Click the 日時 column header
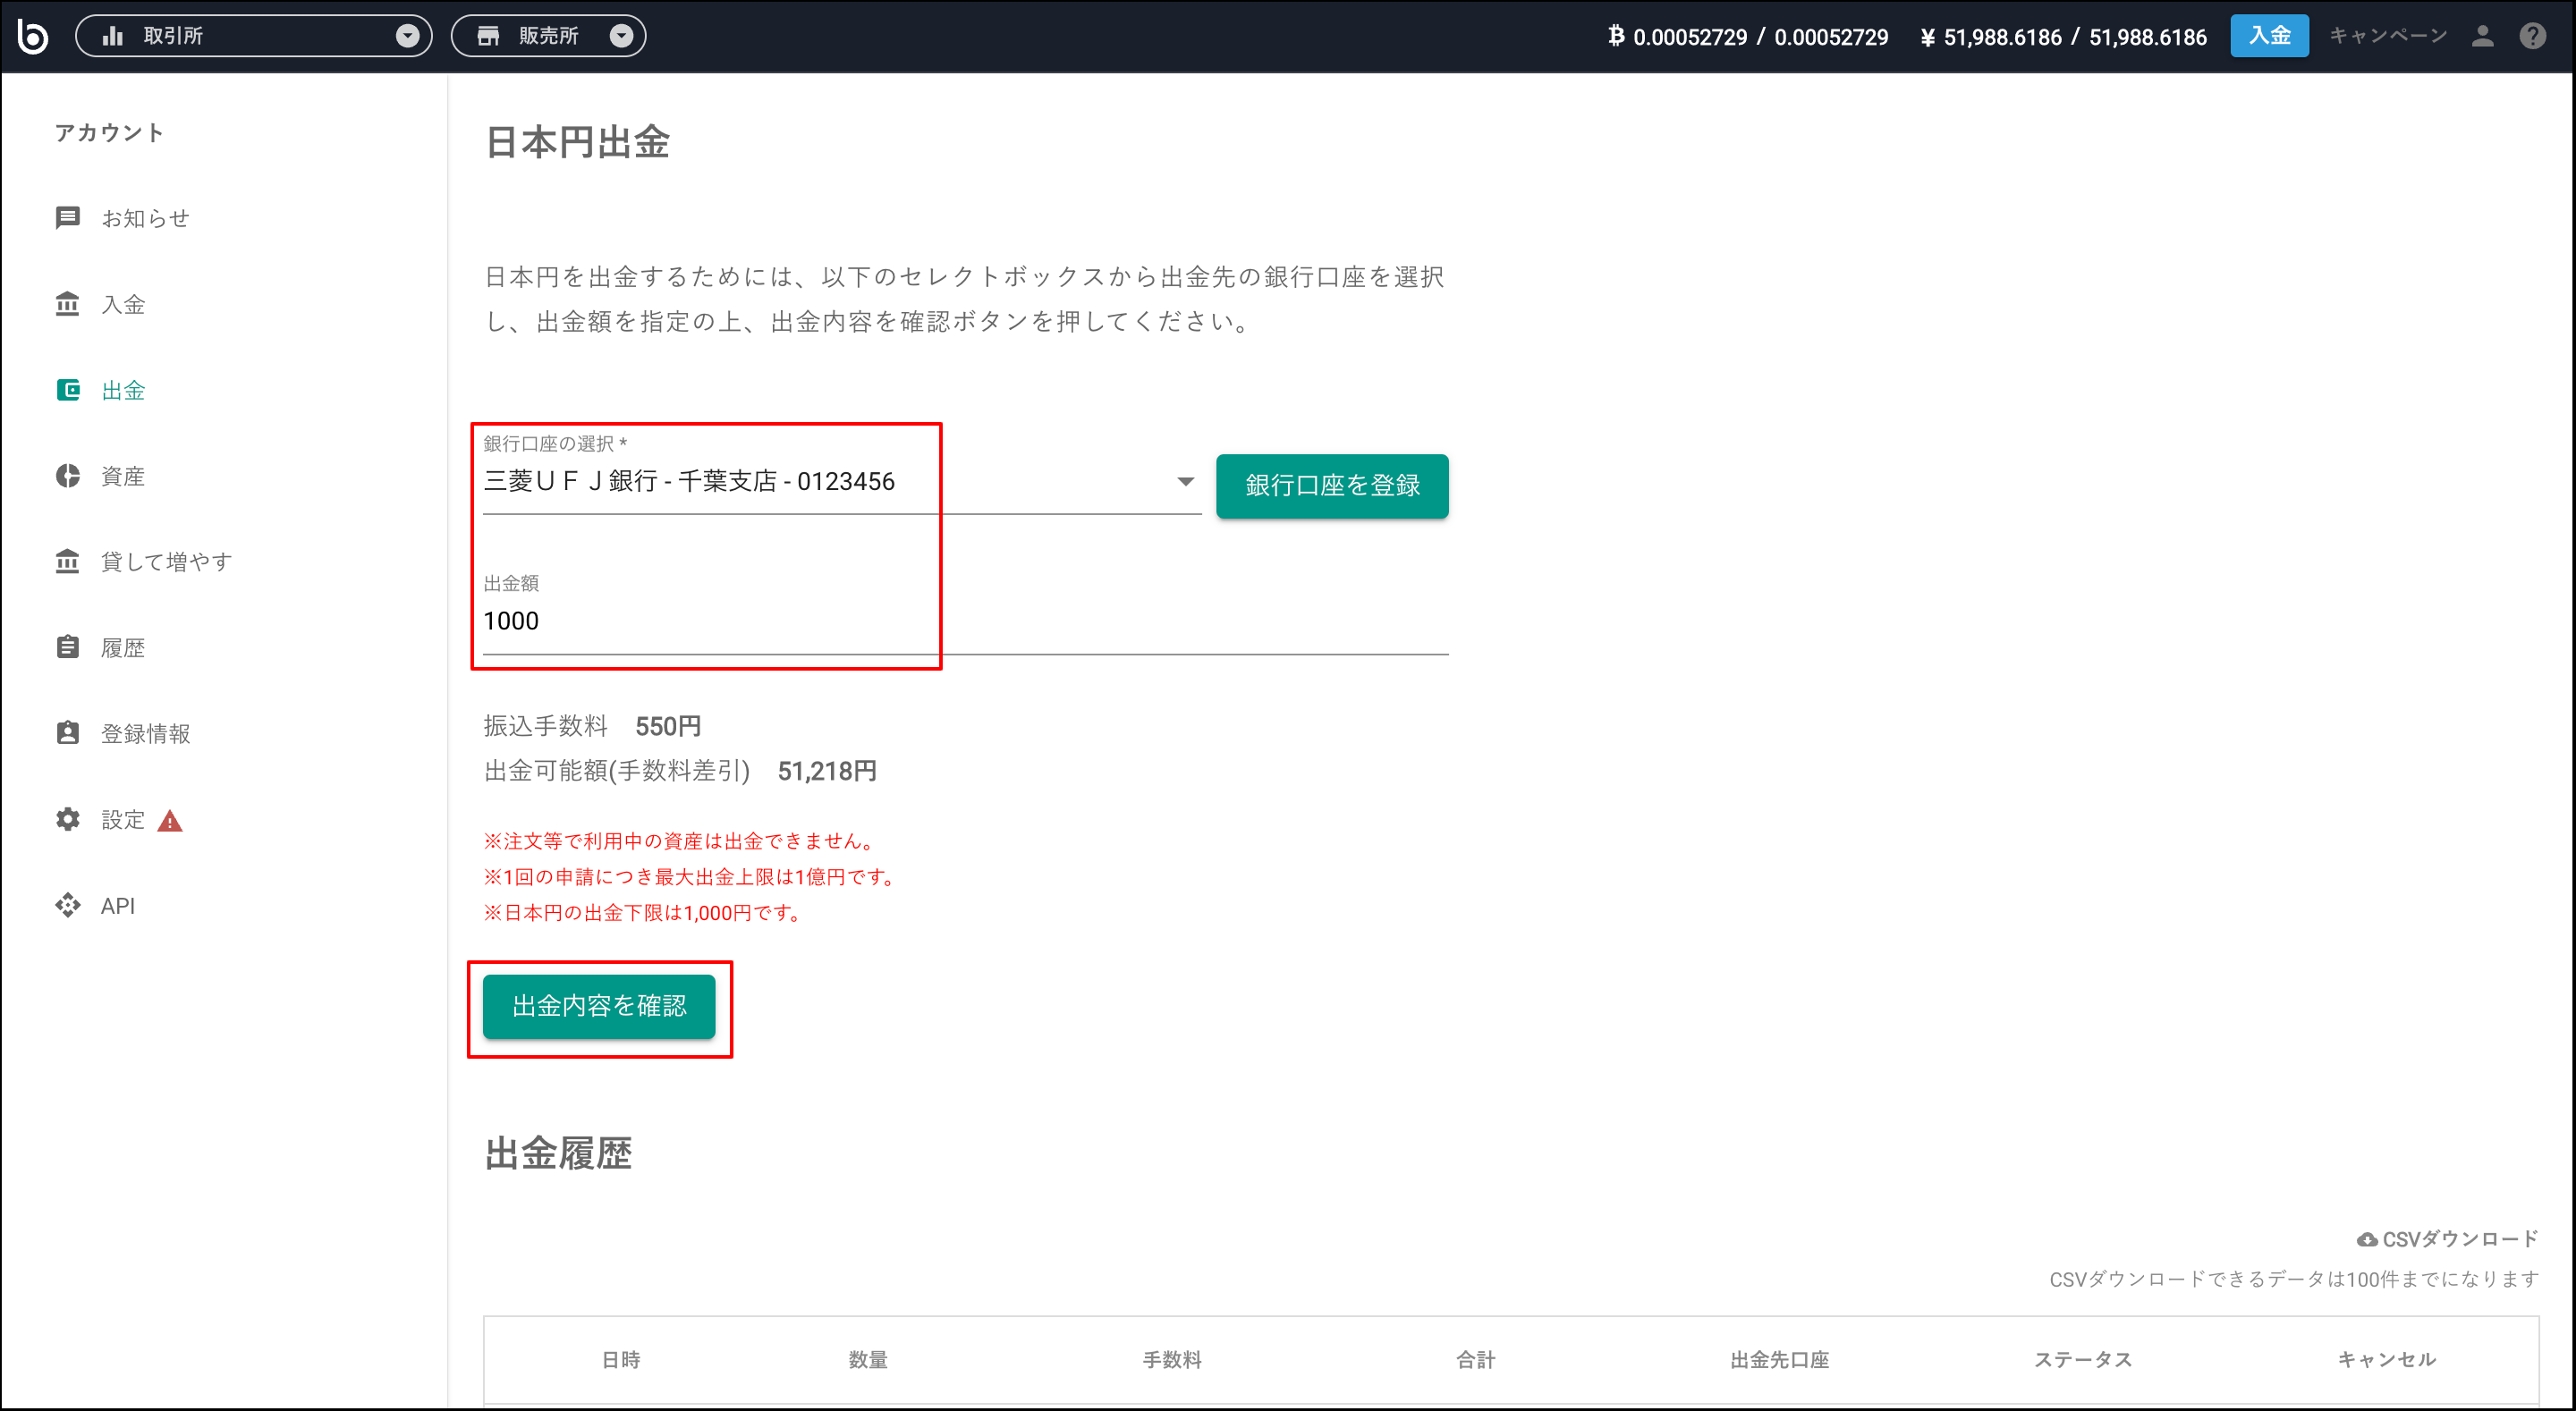The width and height of the screenshot is (2576, 1411). coord(621,1360)
